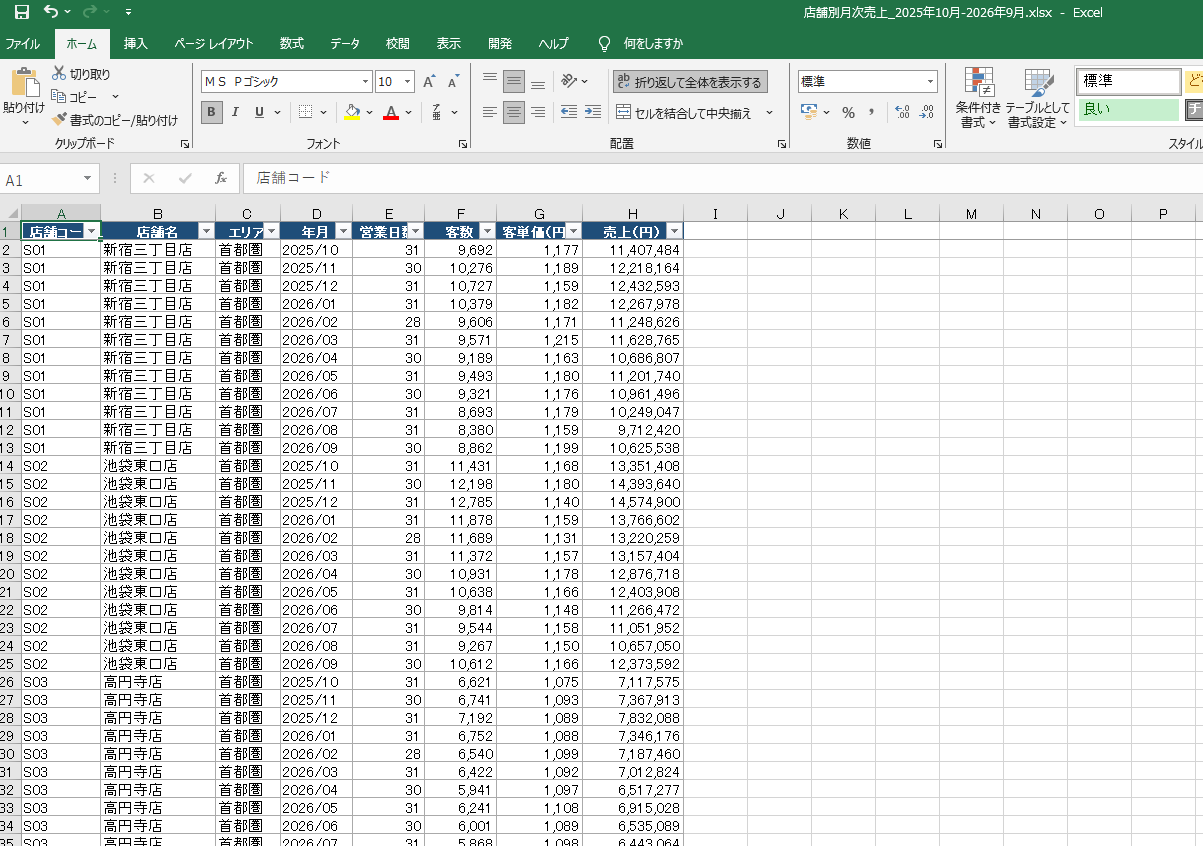Click the large Paste clipboard icon

[24, 83]
